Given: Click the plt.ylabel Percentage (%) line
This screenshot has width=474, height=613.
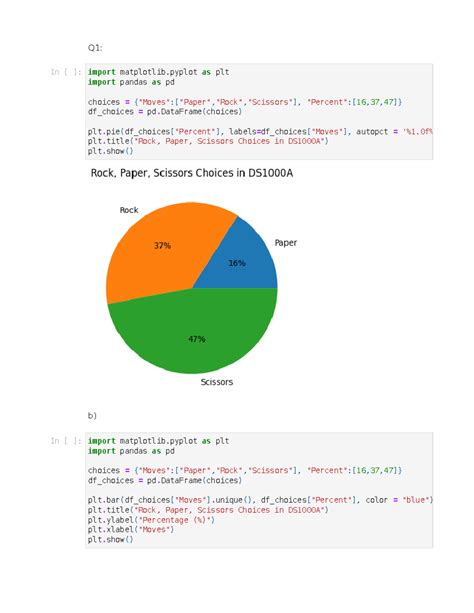Looking at the screenshot, I should 151,520.
